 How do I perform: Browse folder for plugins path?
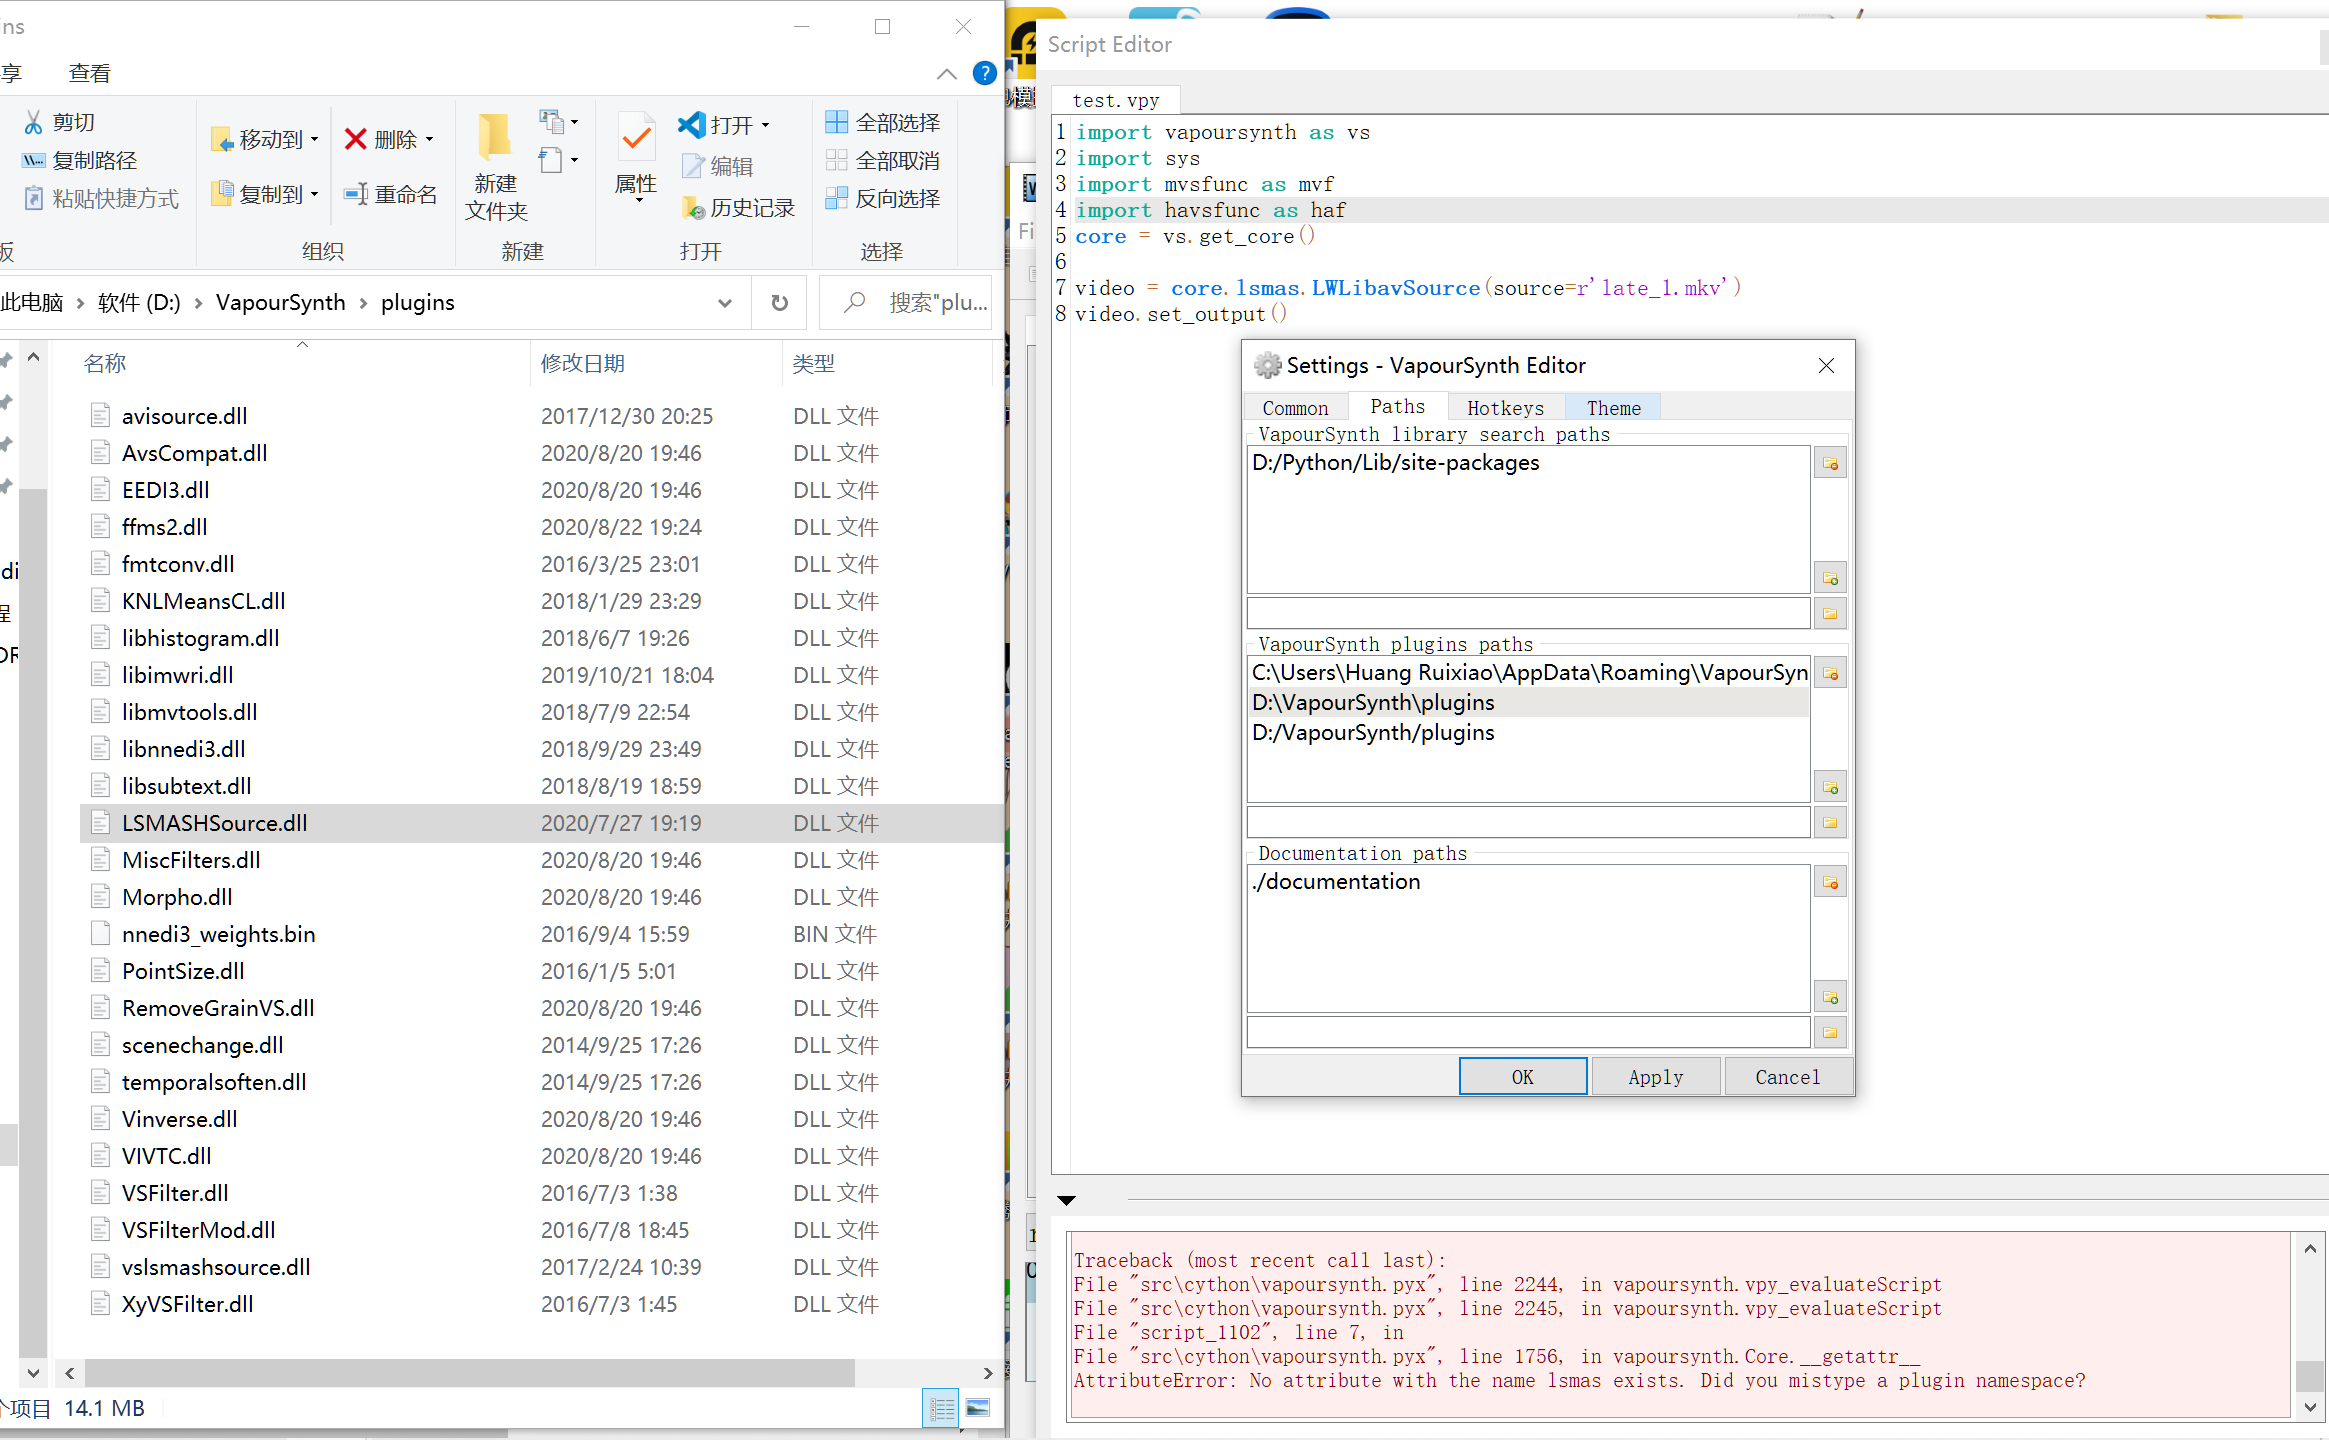[1830, 823]
